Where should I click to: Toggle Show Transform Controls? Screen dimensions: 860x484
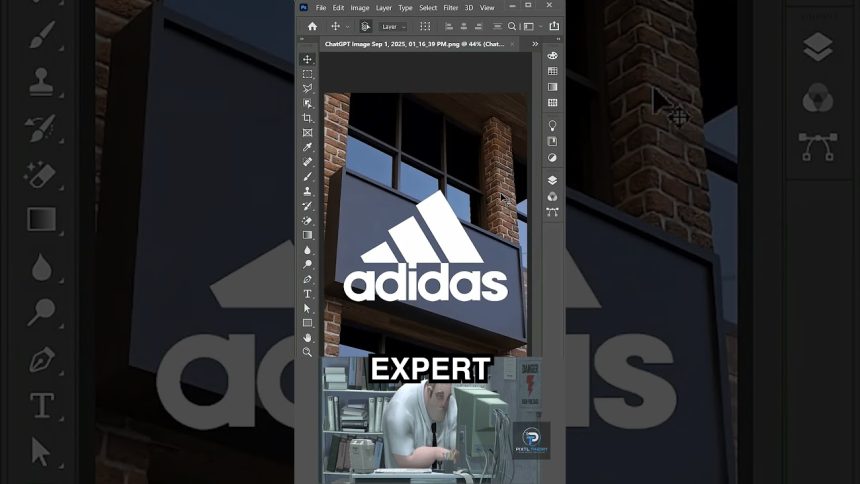coord(425,26)
